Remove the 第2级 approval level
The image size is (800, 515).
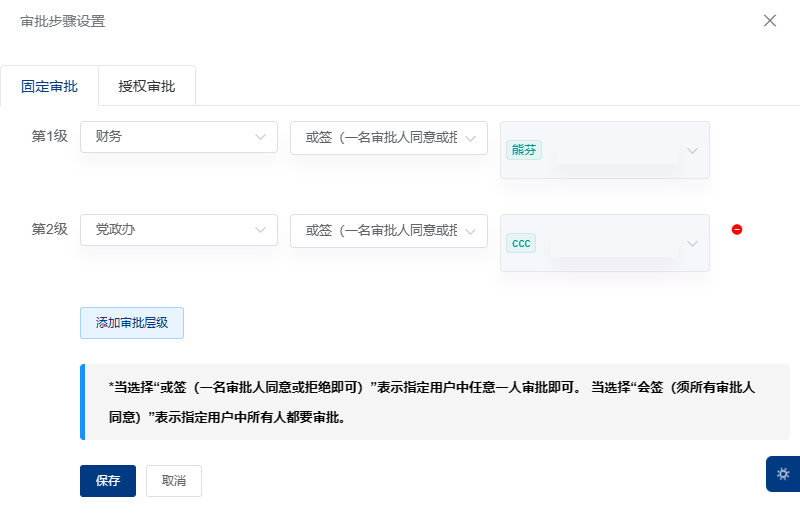[x=737, y=230]
